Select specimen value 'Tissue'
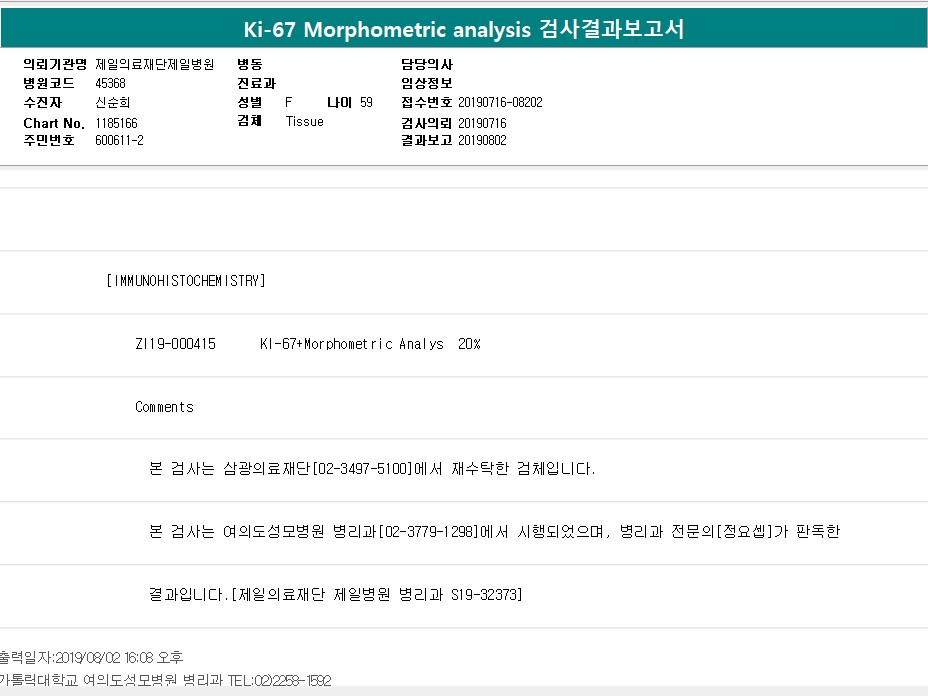 coord(304,121)
